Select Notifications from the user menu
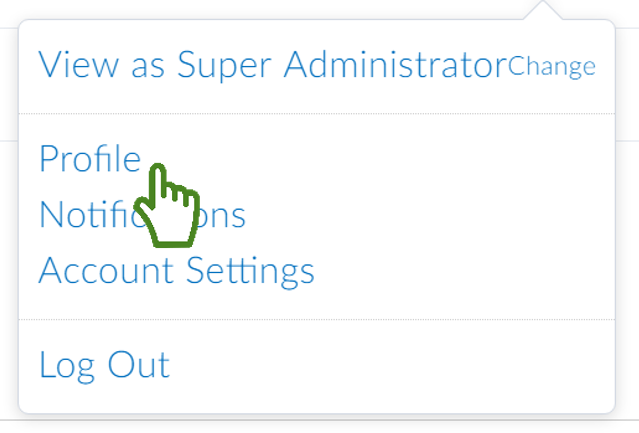Viewport: 639px width, 433px height. coord(141,215)
